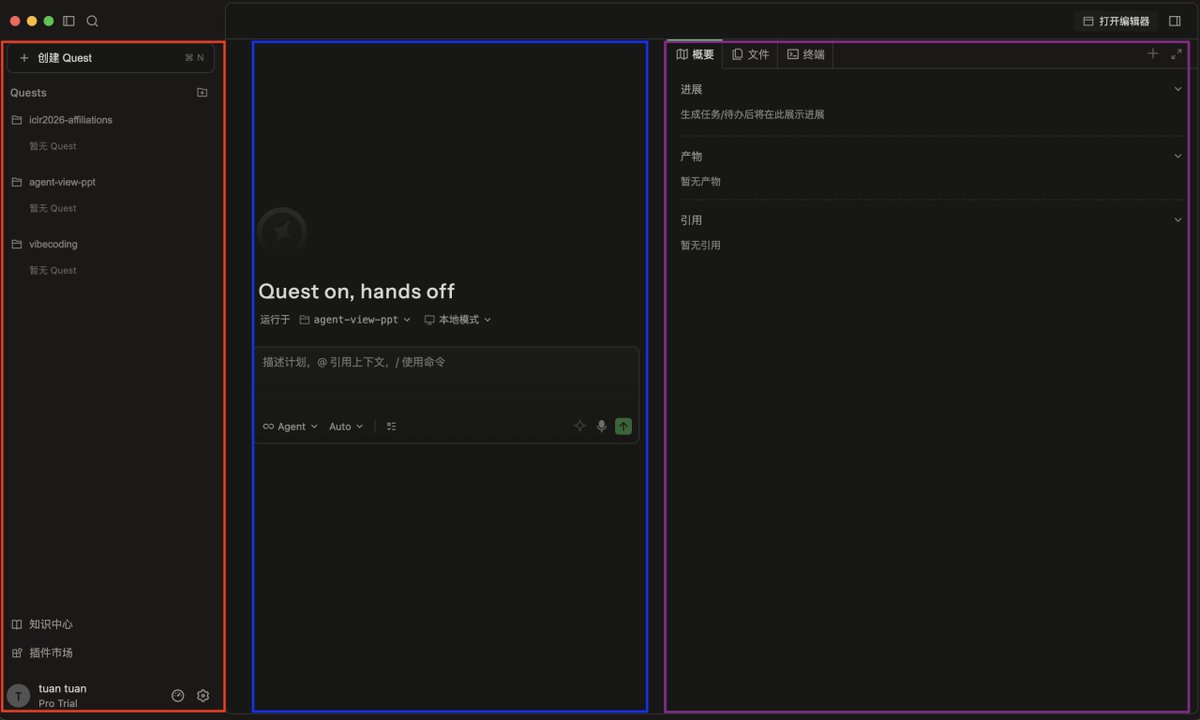The height and width of the screenshot is (720, 1200).
Task: Click 暂无引用 text
Action: click(x=700, y=245)
